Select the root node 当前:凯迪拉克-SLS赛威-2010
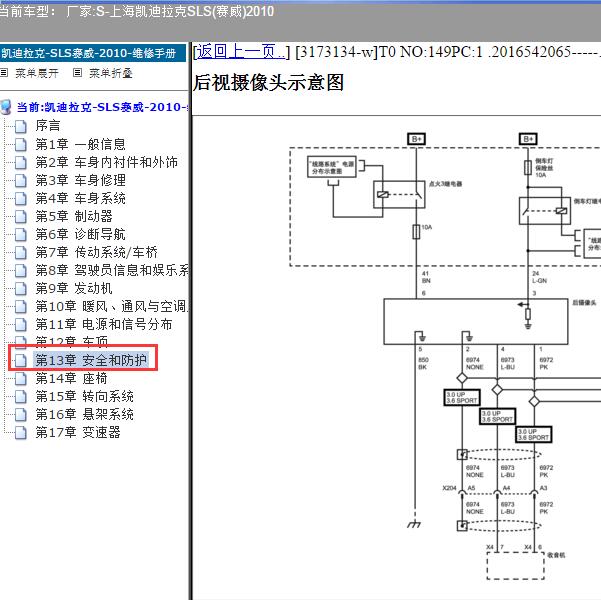The width and height of the screenshot is (601, 600). (102, 107)
